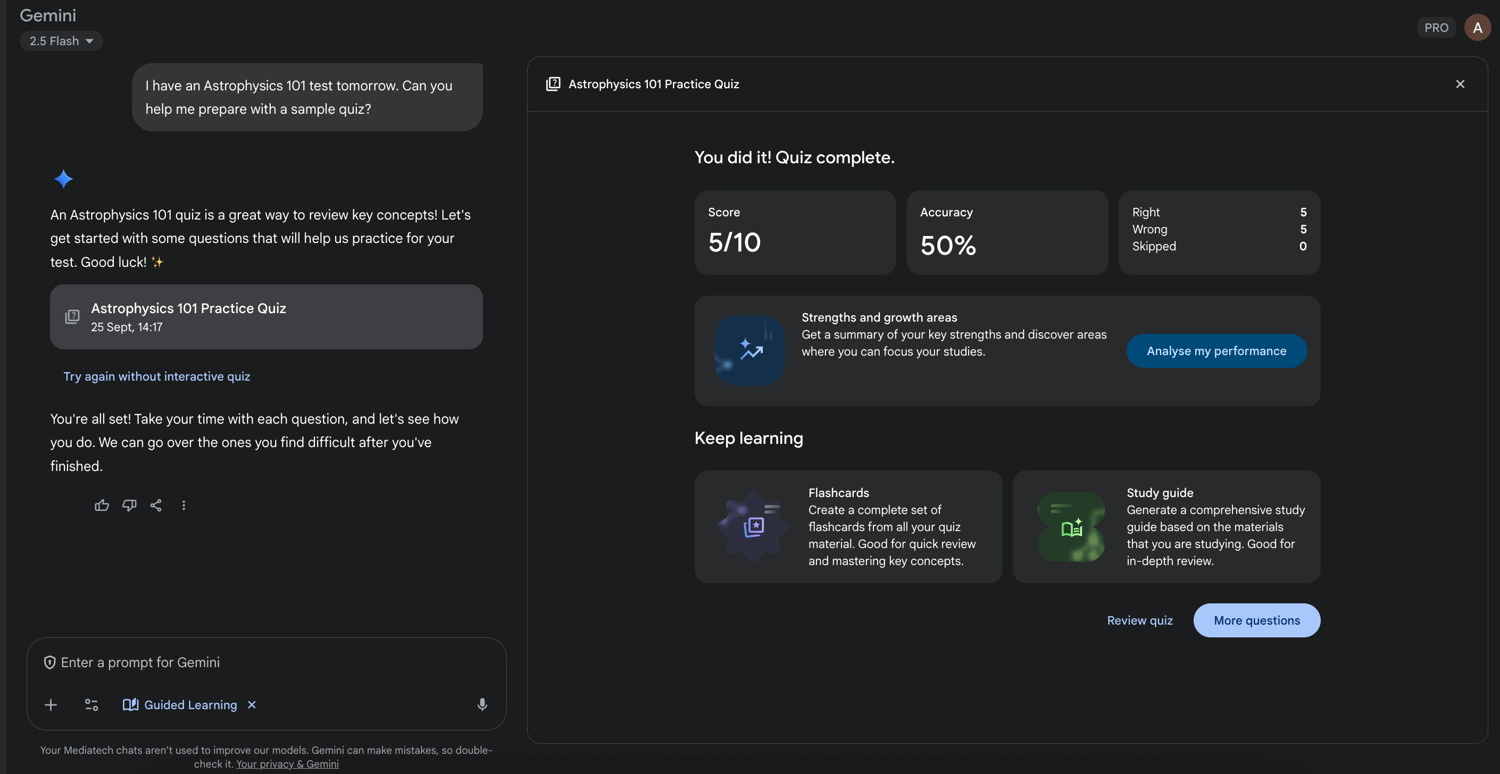Activate the microphone voice input

[x=482, y=705]
